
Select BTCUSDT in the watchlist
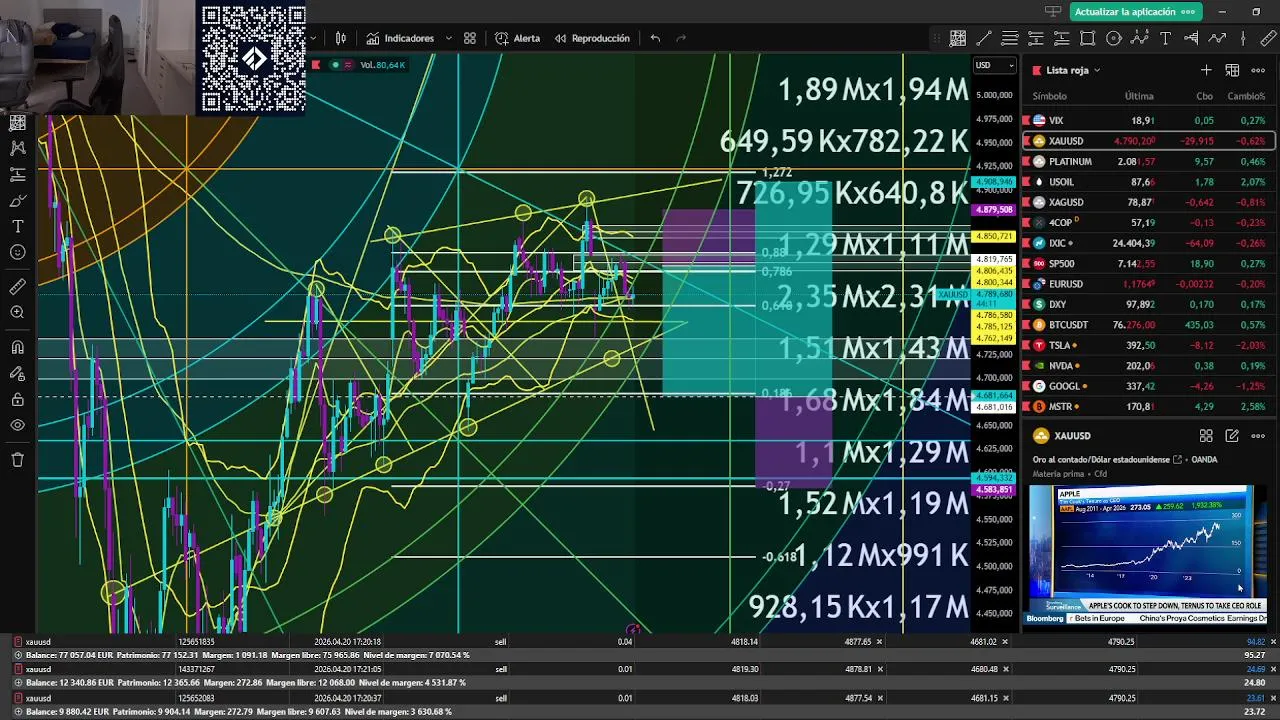[x=1148, y=325]
